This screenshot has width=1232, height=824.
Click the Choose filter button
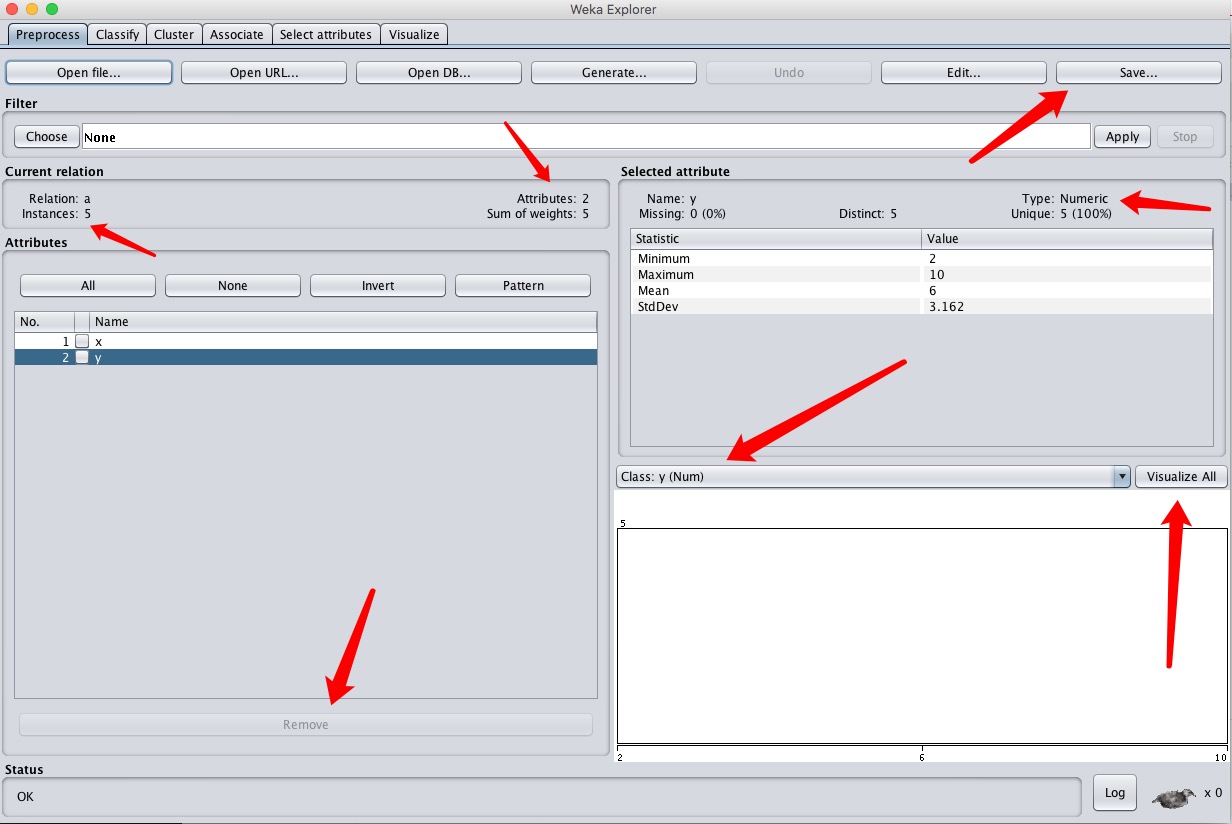click(x=47, y=137)
